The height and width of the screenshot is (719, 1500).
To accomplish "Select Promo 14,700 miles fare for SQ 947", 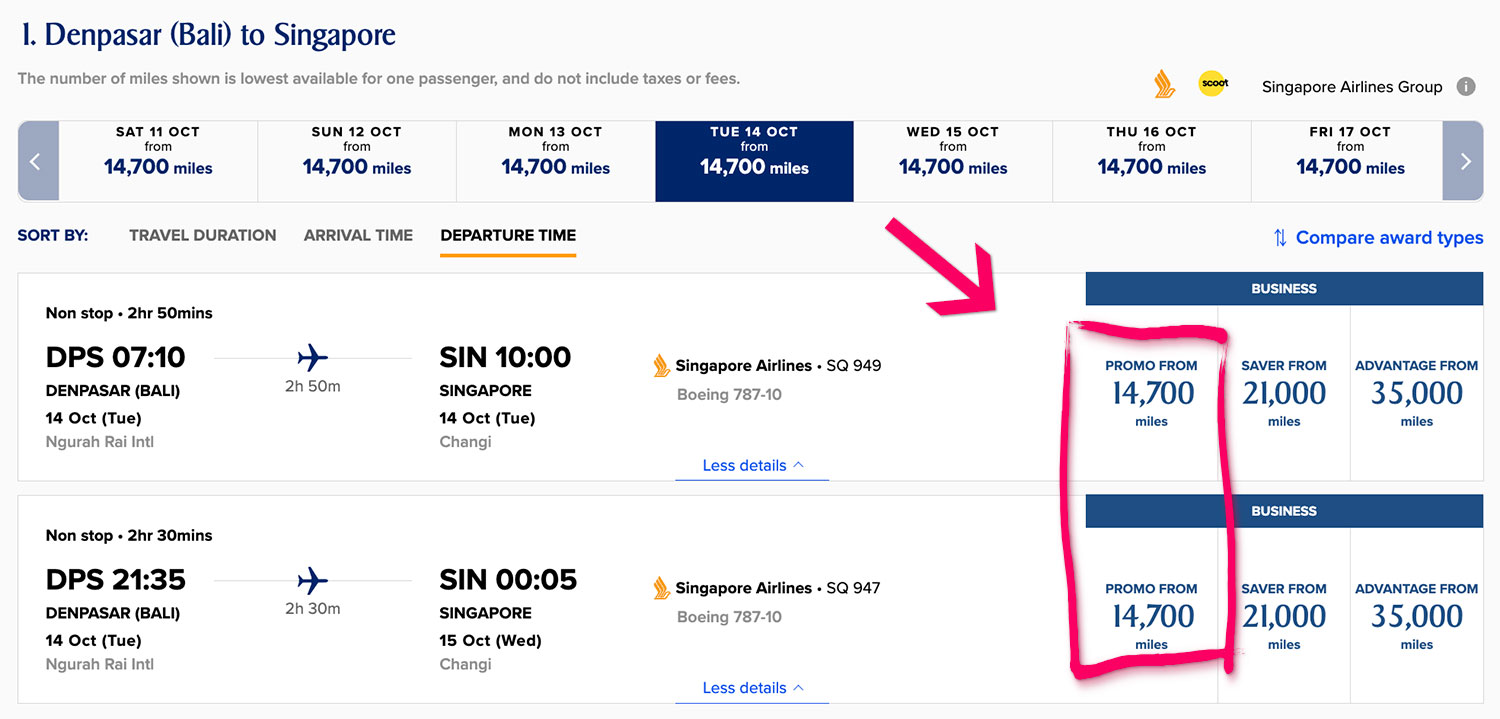I will (1151, 616).
